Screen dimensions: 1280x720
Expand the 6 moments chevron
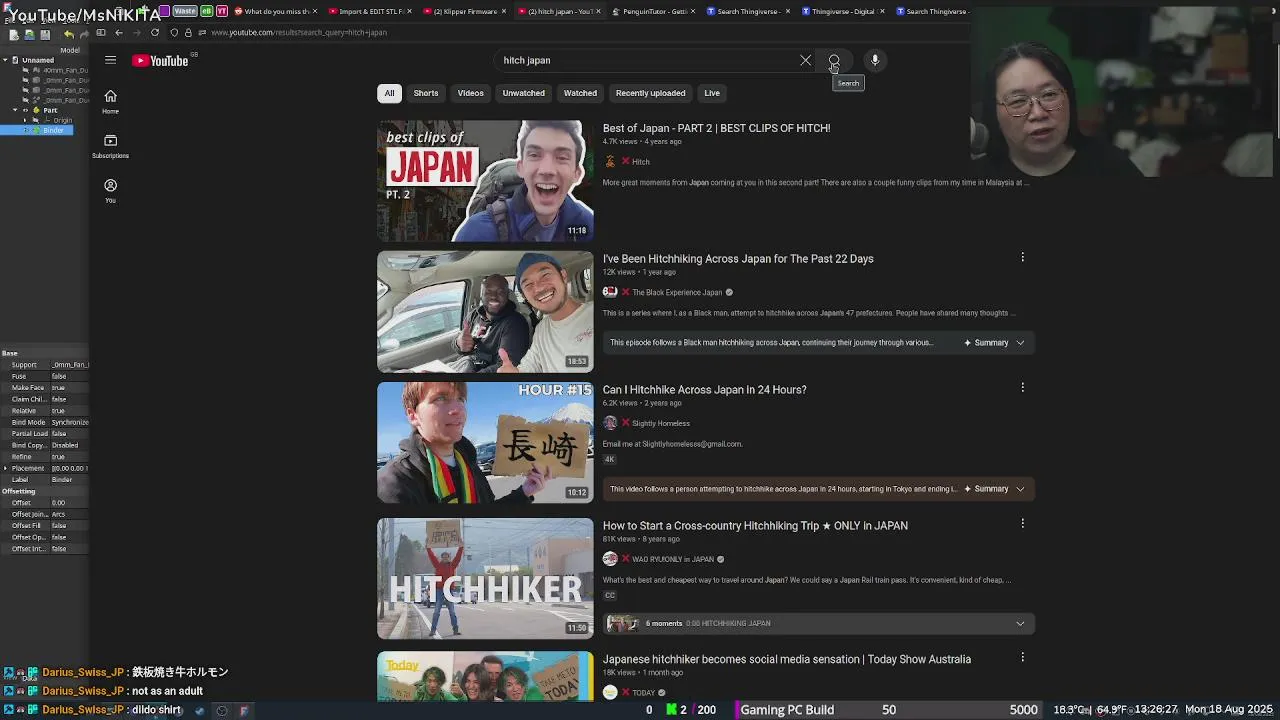click(1020, 624)
